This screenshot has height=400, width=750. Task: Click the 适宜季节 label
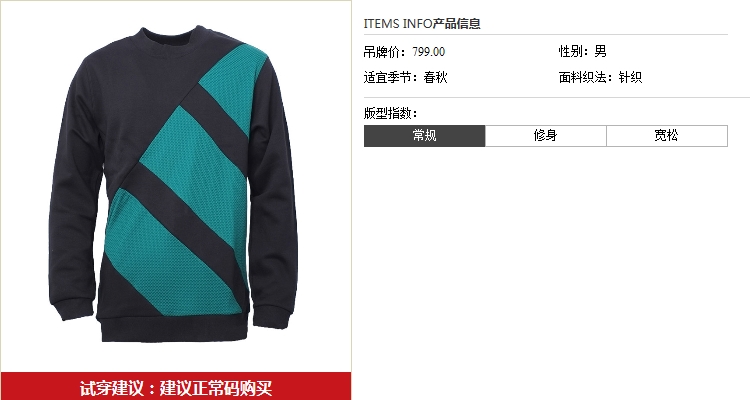click(x=388, y=77)
